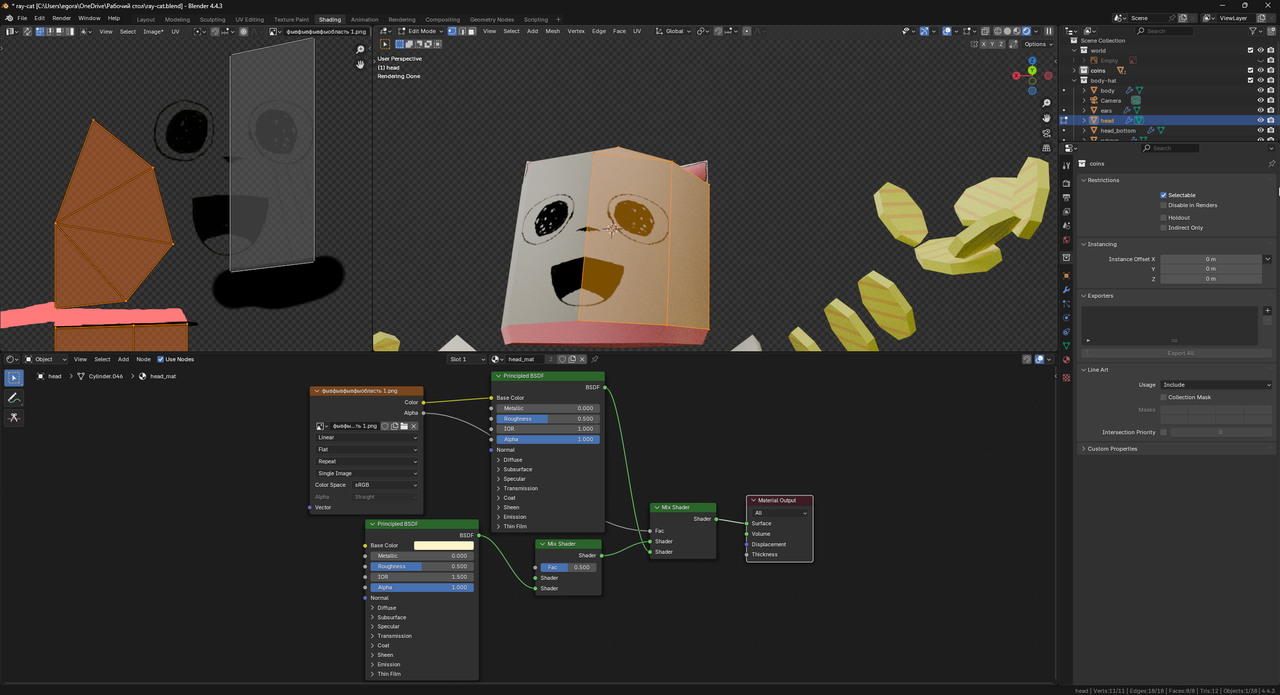Viewport: 1280px width, 695px height.
Task: Open the Mesh menu in 3D viewport
Action: coord(552,31)
